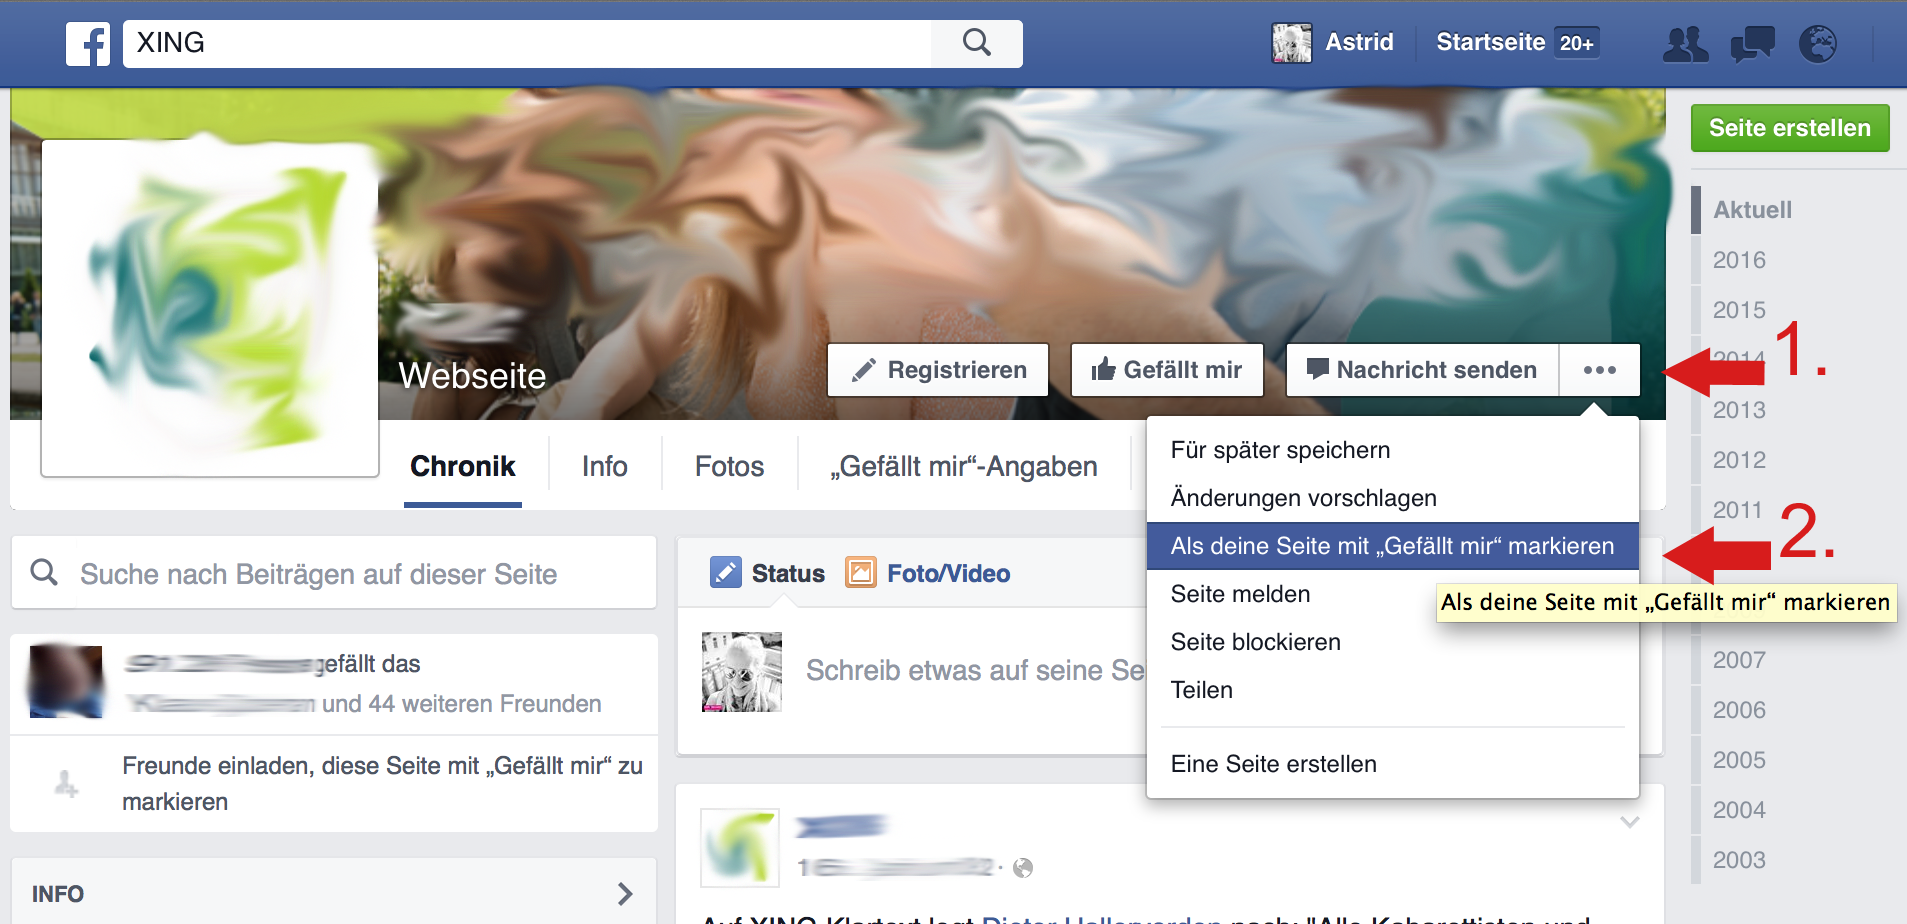This screenshot has height=924, width=1907.
Task: Click your profile photo beside status box
Action: tap(742, 672)
